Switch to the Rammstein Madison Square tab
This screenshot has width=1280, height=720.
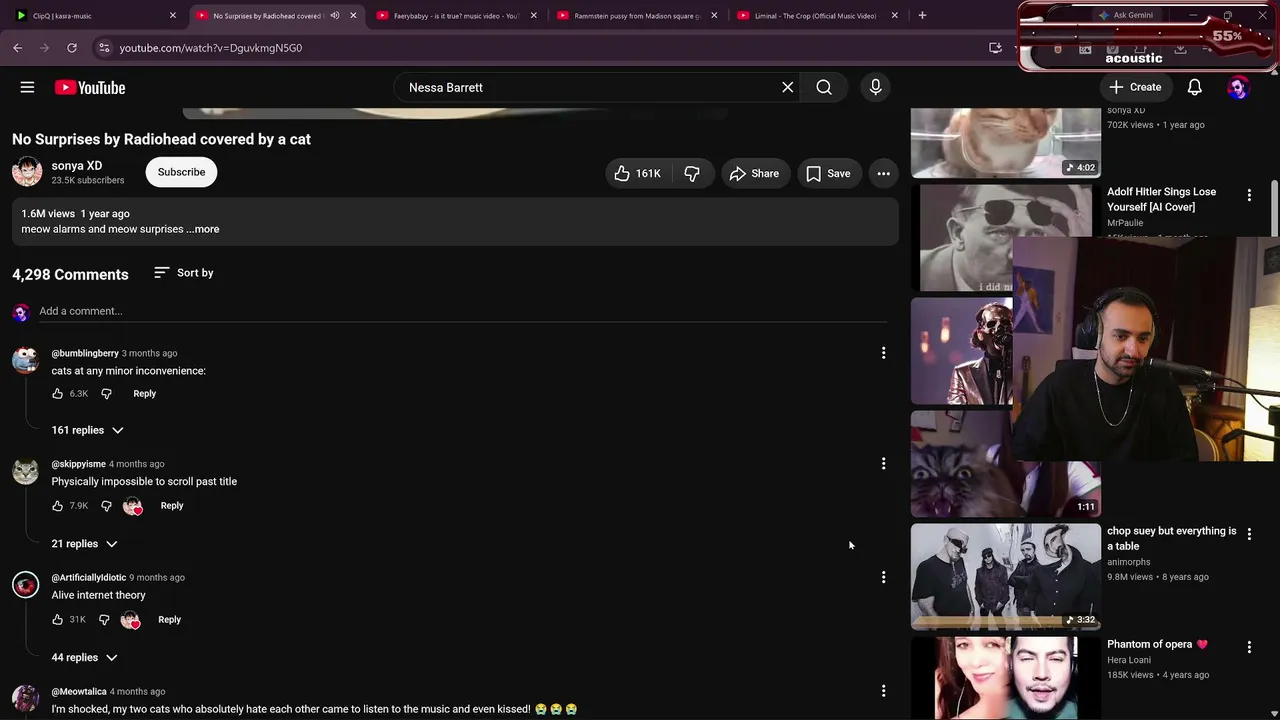[x=636, y=15]
